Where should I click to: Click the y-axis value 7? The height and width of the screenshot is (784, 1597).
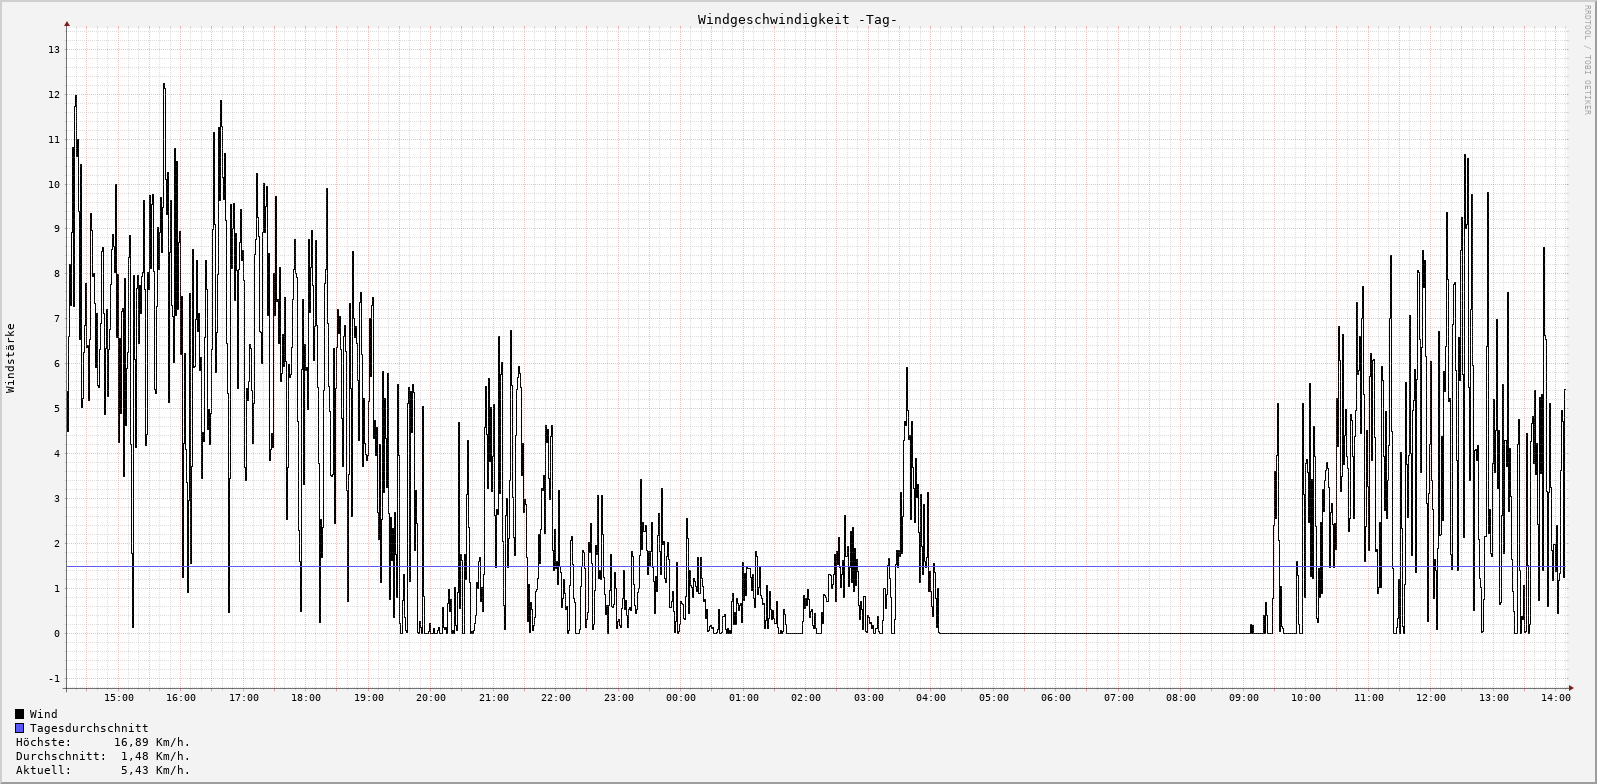pos(57,319)
